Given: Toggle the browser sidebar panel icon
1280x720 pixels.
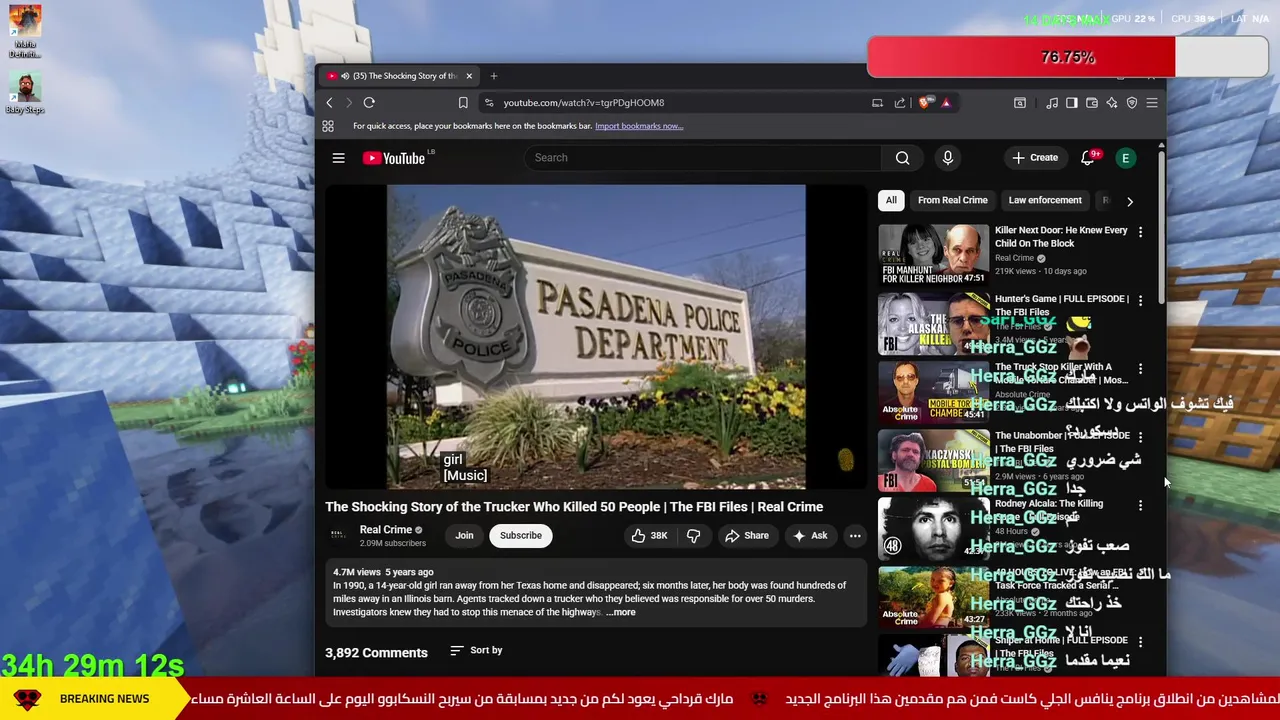Looking at the screenshot, I should pos(1072,103).
